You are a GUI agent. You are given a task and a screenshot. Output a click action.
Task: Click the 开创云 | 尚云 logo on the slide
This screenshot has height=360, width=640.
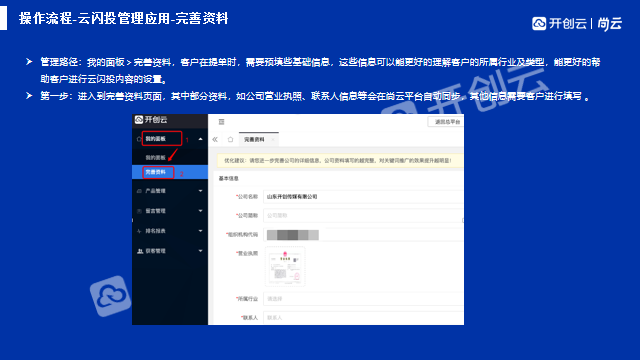pos(577,24)
